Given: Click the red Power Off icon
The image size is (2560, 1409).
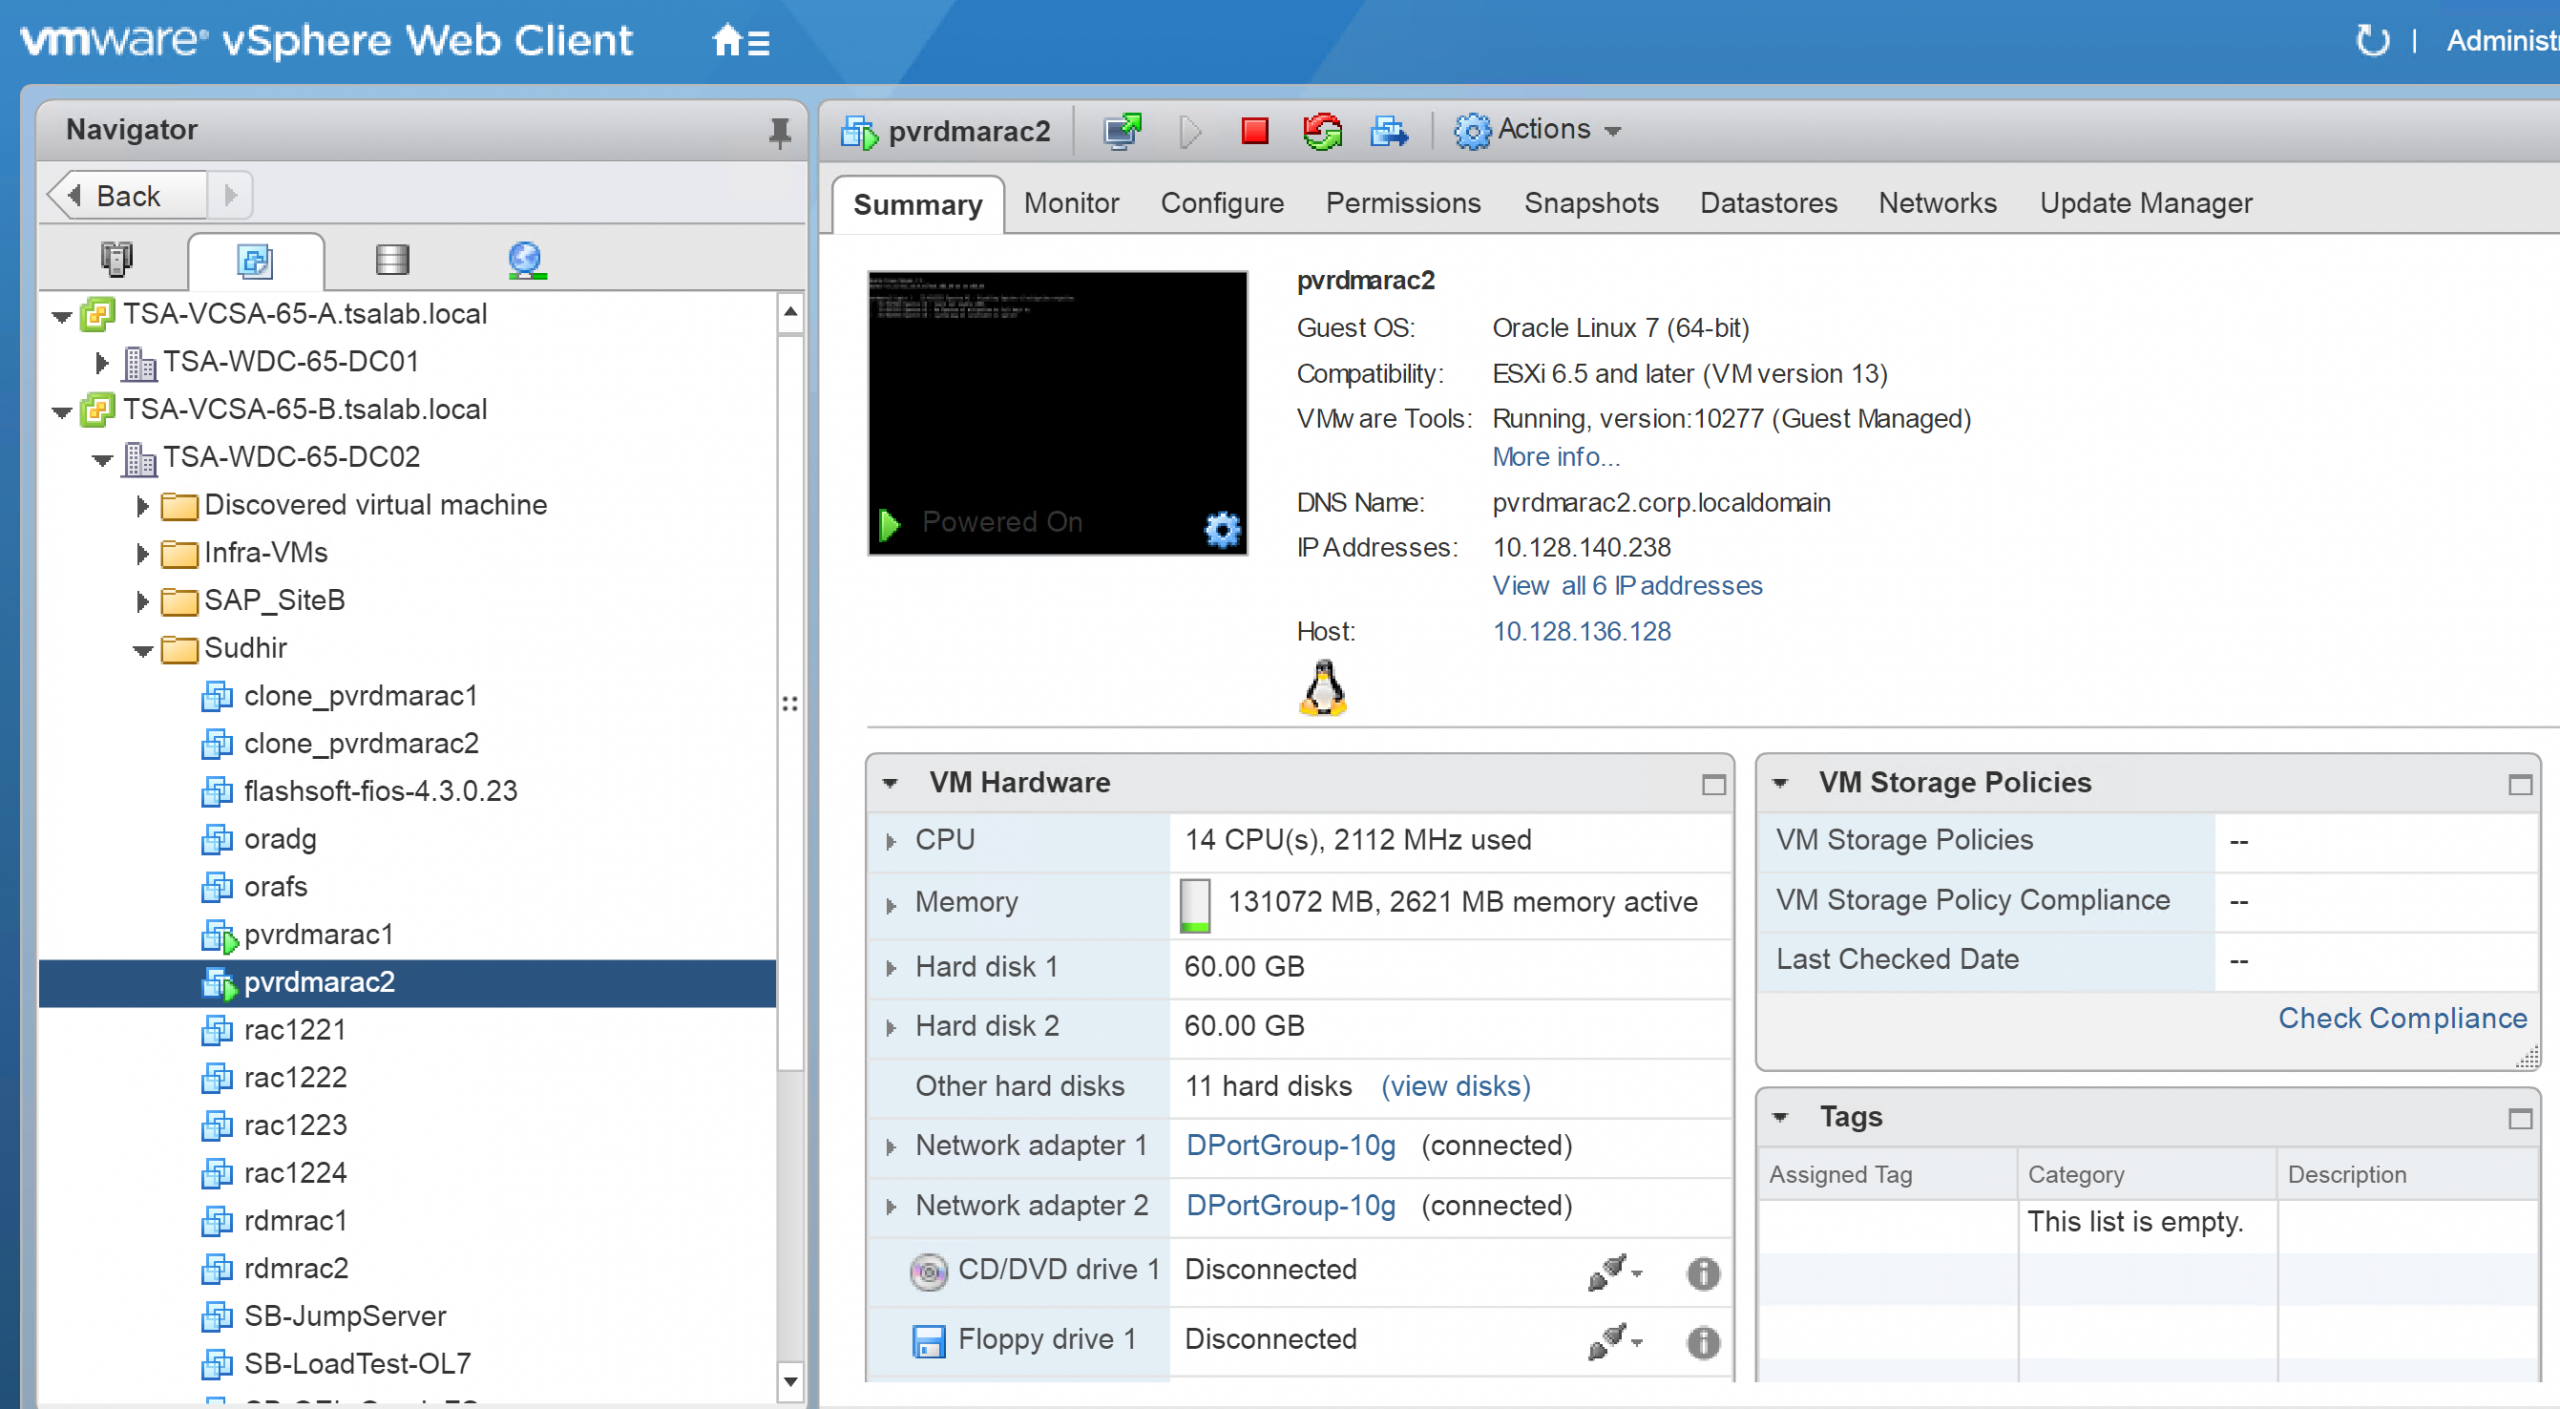Looking at the screenshot, I should point(1254,131).
